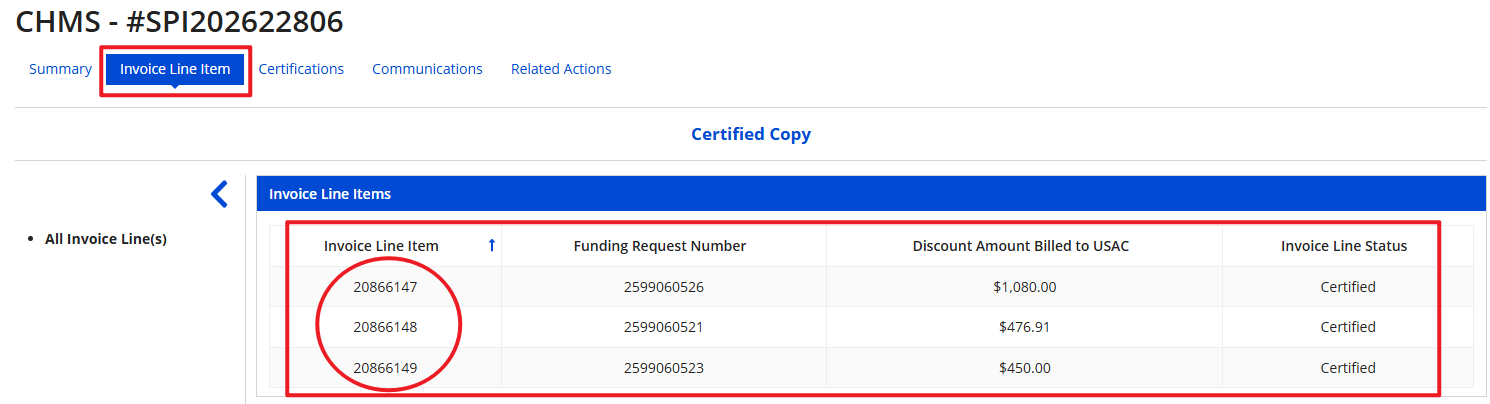
Task: Open the Related Actions tab
Action: pyautogui.click(x=561, y=69)
